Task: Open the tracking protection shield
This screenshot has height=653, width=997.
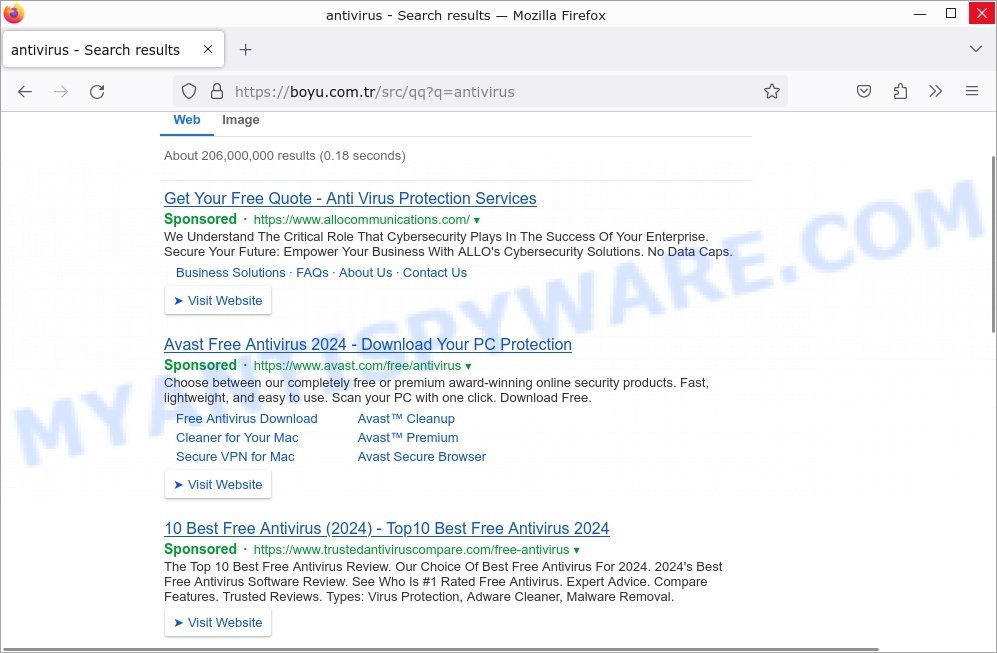Action: (189, 92)
